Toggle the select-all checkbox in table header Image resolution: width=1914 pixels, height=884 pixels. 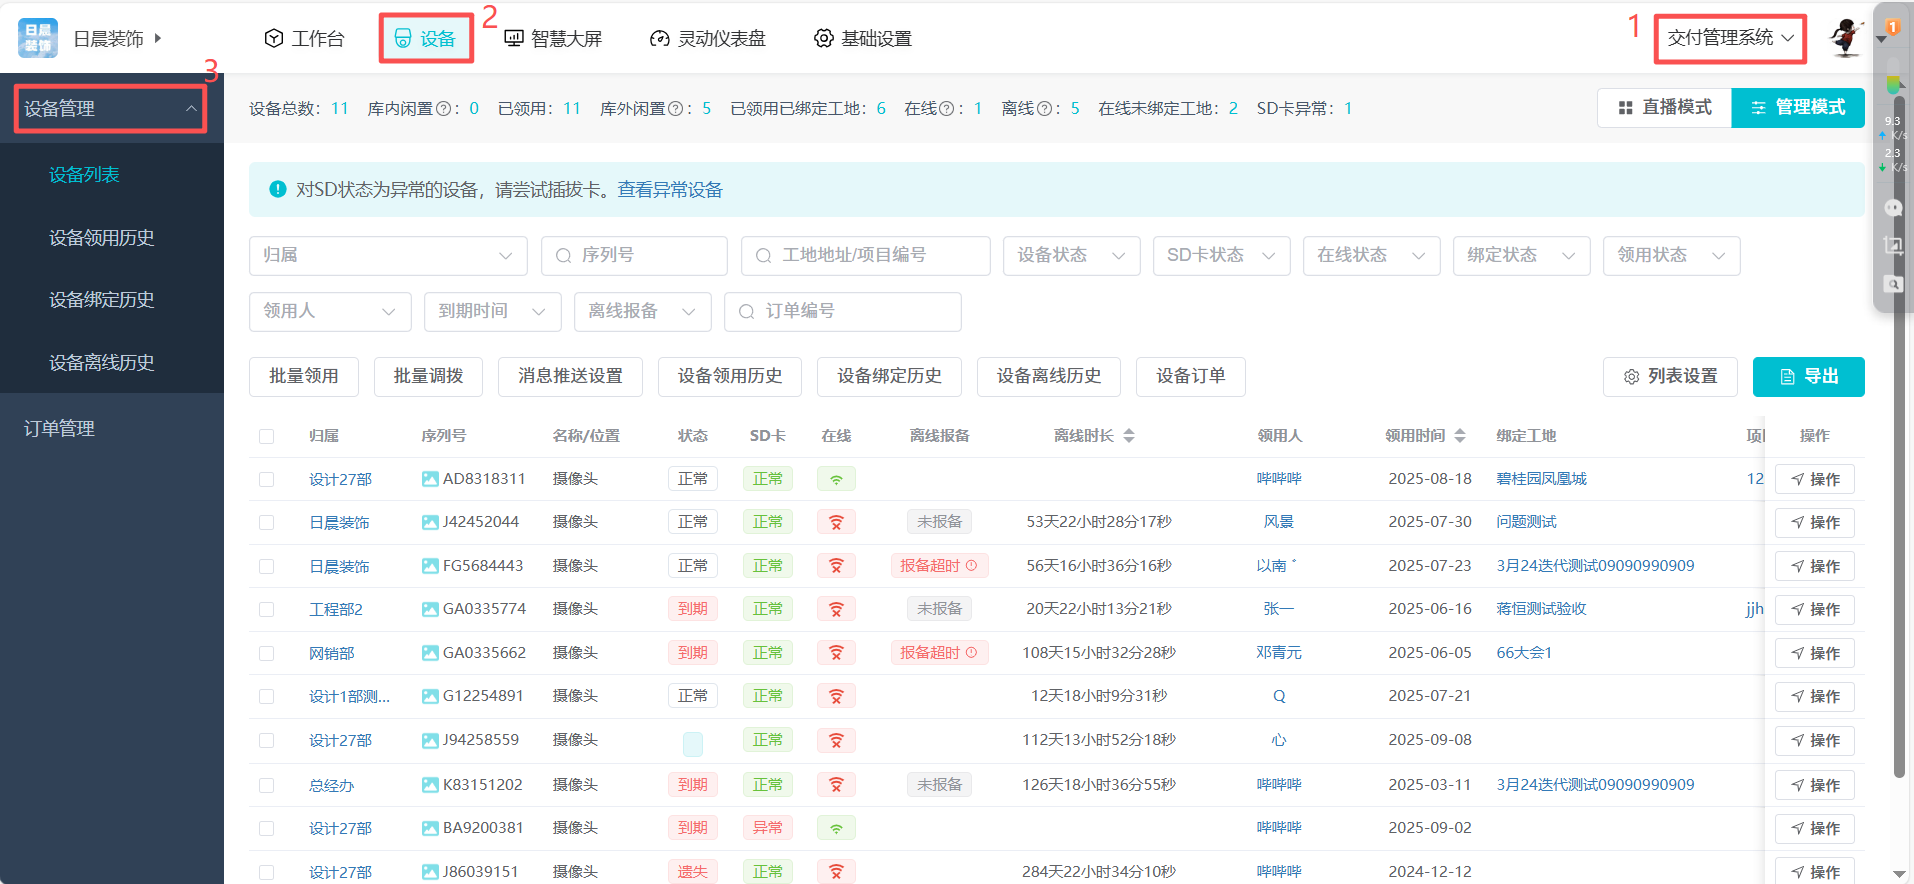point(266,436)
